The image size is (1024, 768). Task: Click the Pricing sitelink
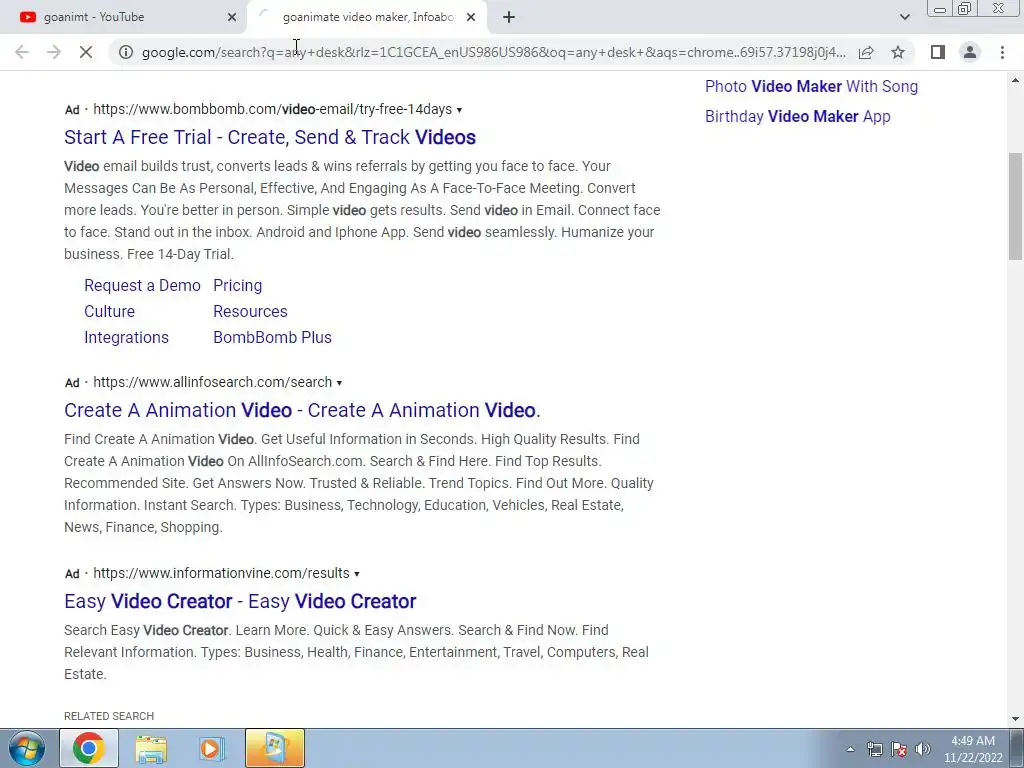[238, 285]
